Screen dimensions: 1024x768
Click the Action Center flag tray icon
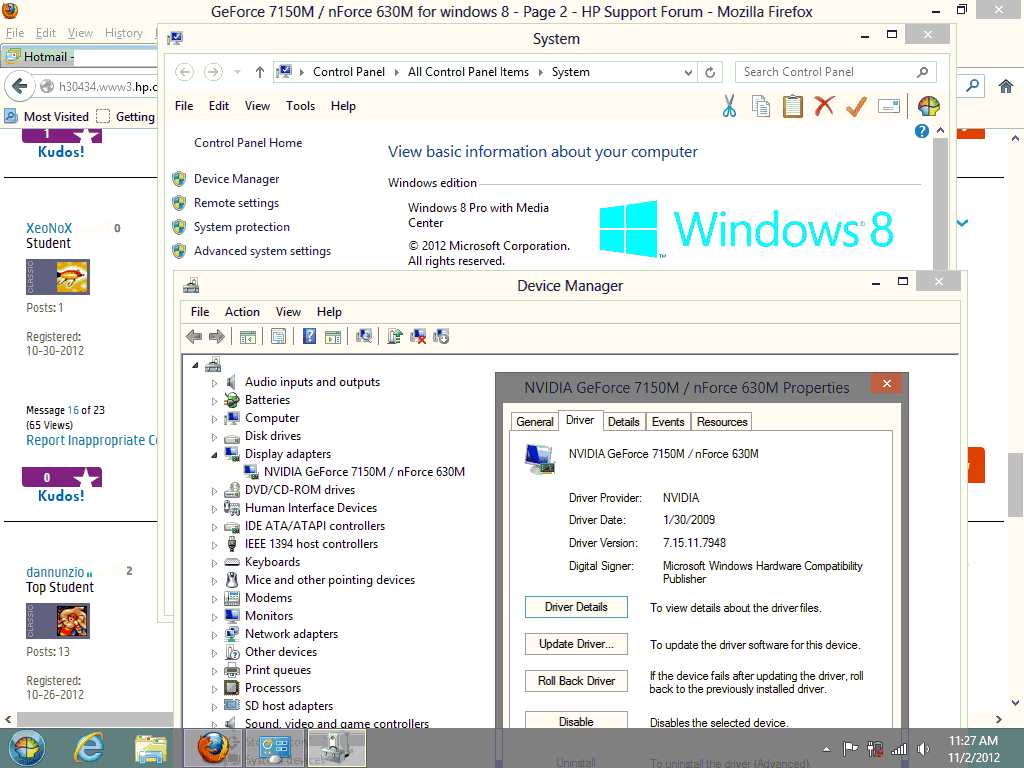(x=850, y=749)
